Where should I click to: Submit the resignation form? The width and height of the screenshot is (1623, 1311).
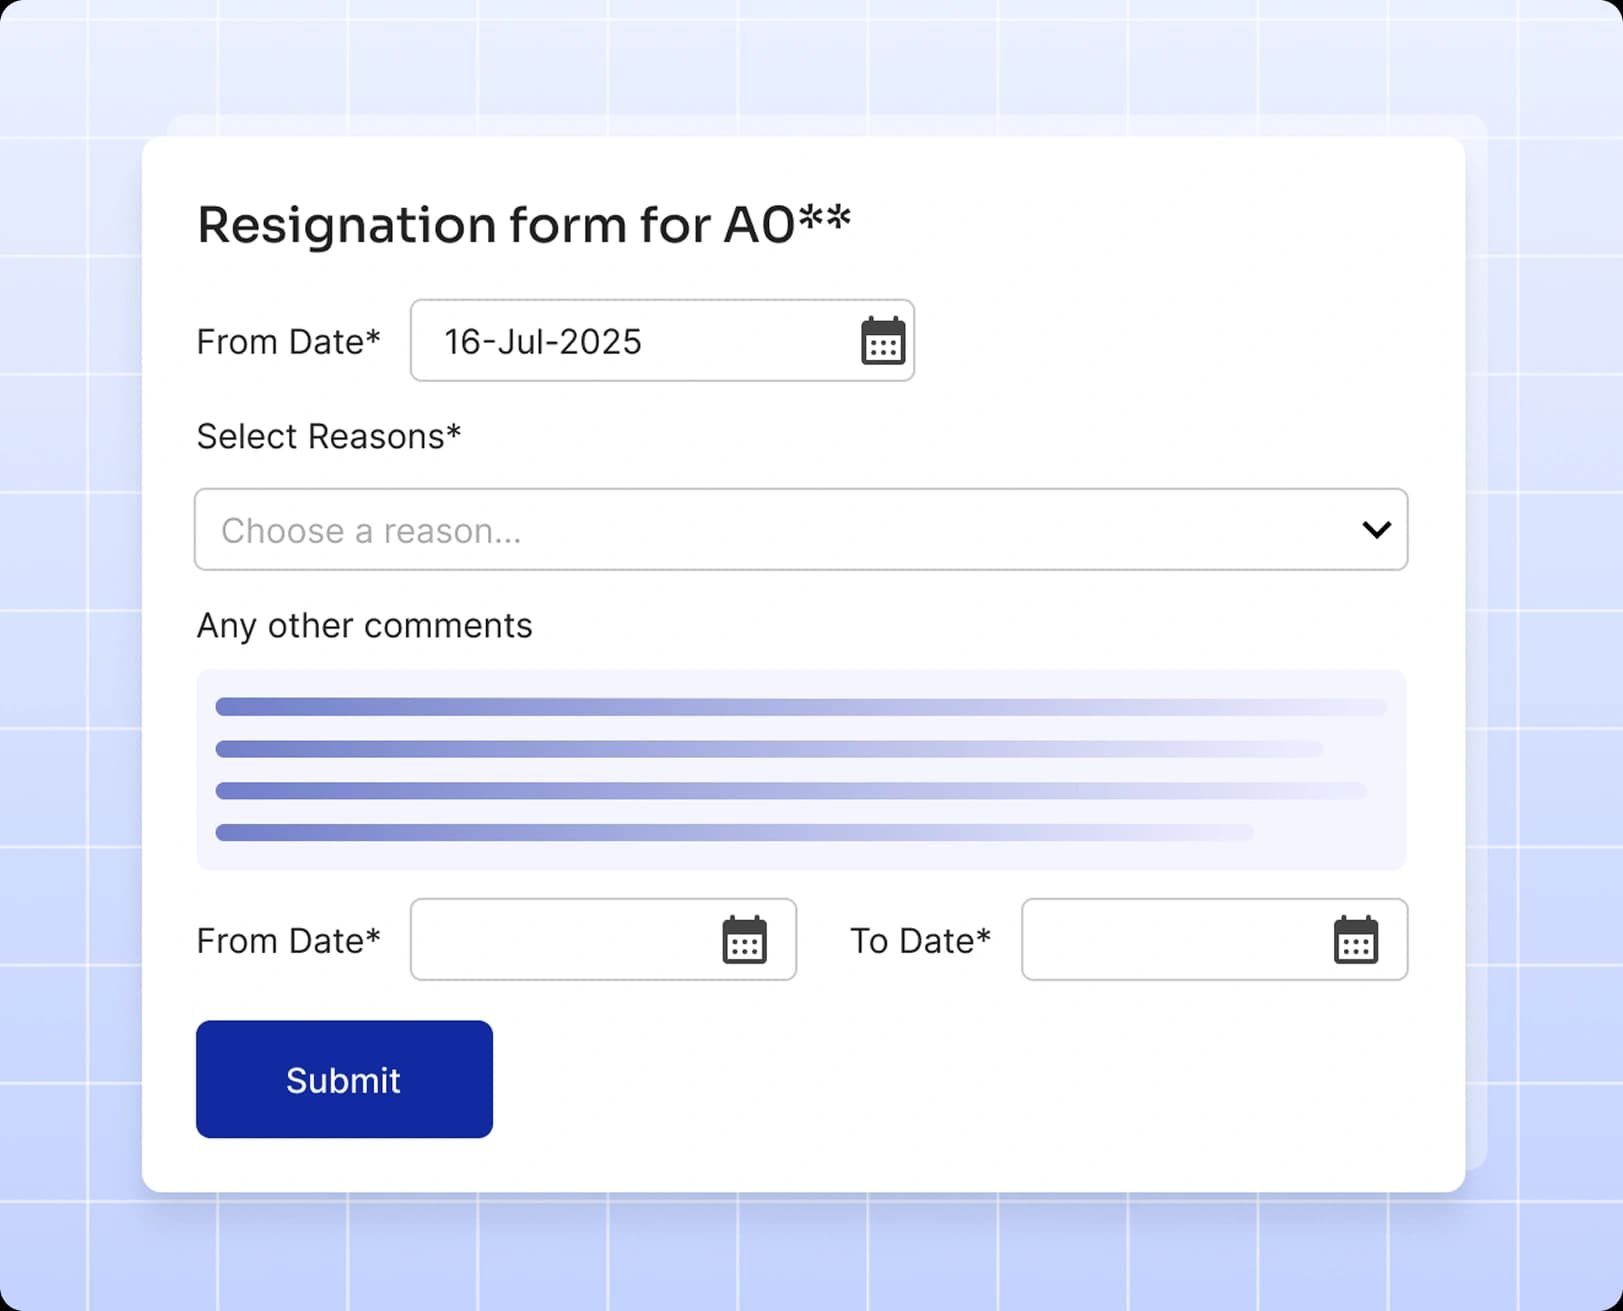coord(344,1079)
